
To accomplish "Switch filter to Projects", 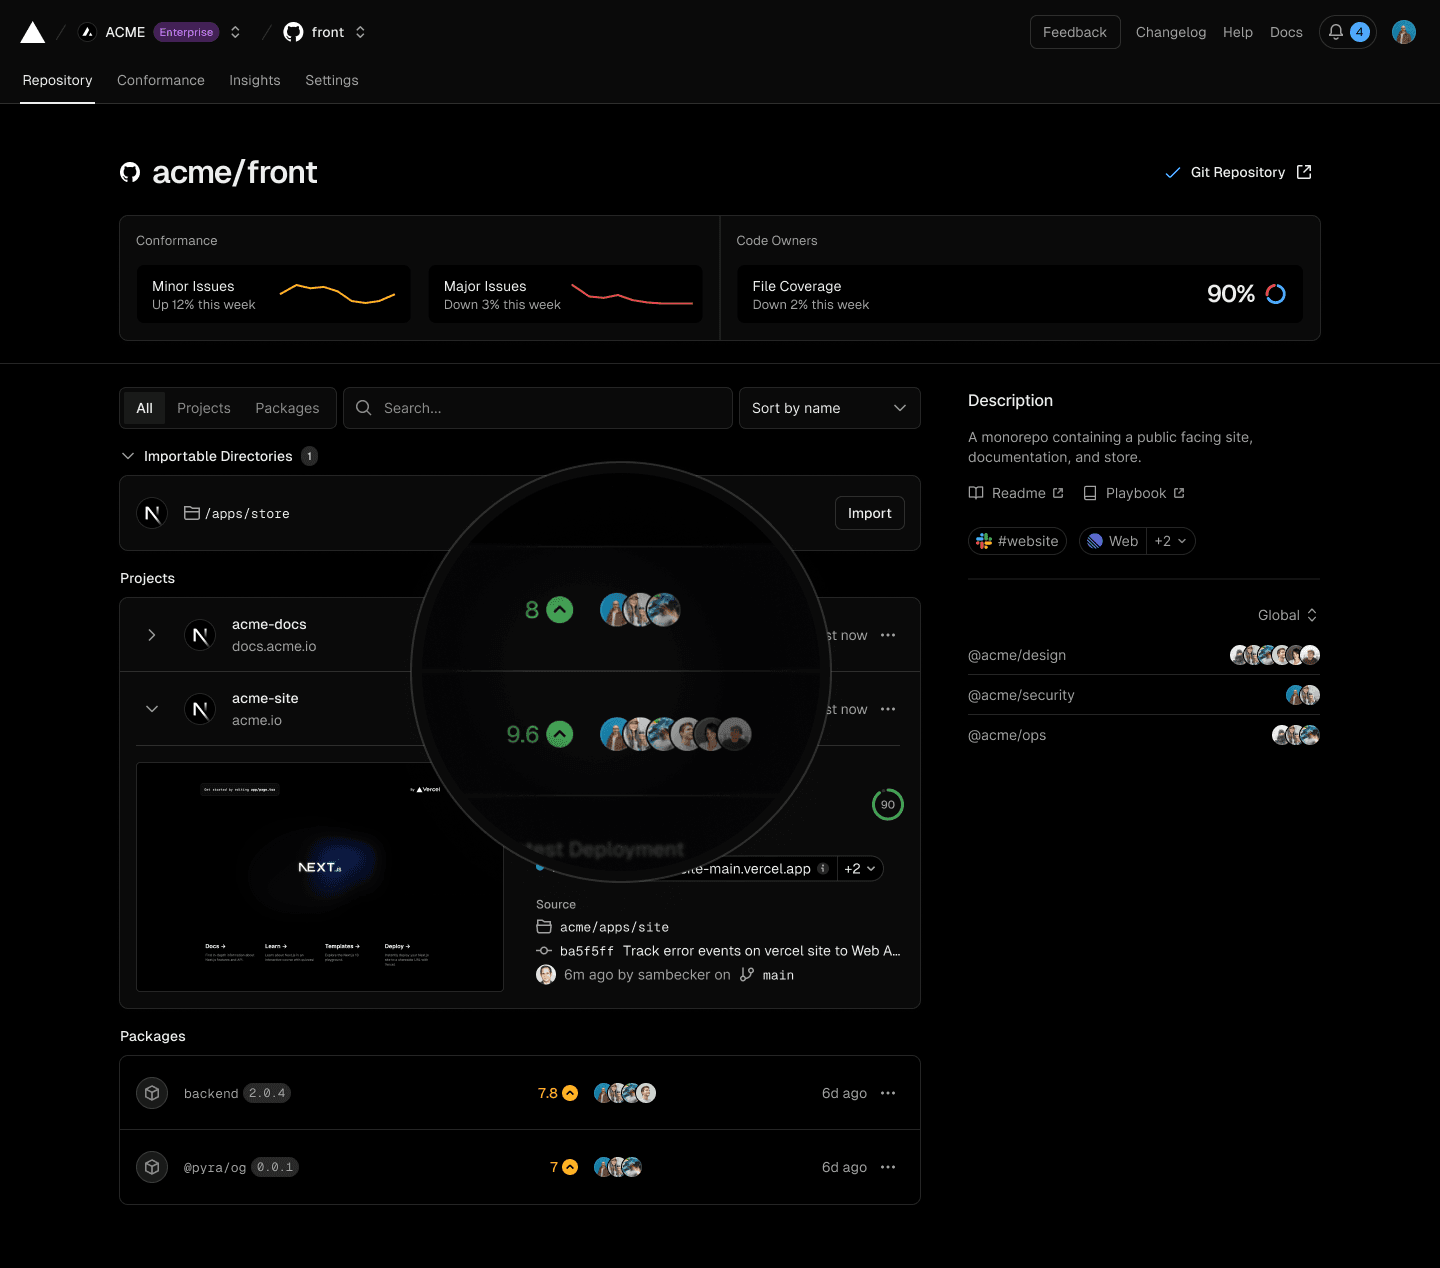I will pos(204,408).
